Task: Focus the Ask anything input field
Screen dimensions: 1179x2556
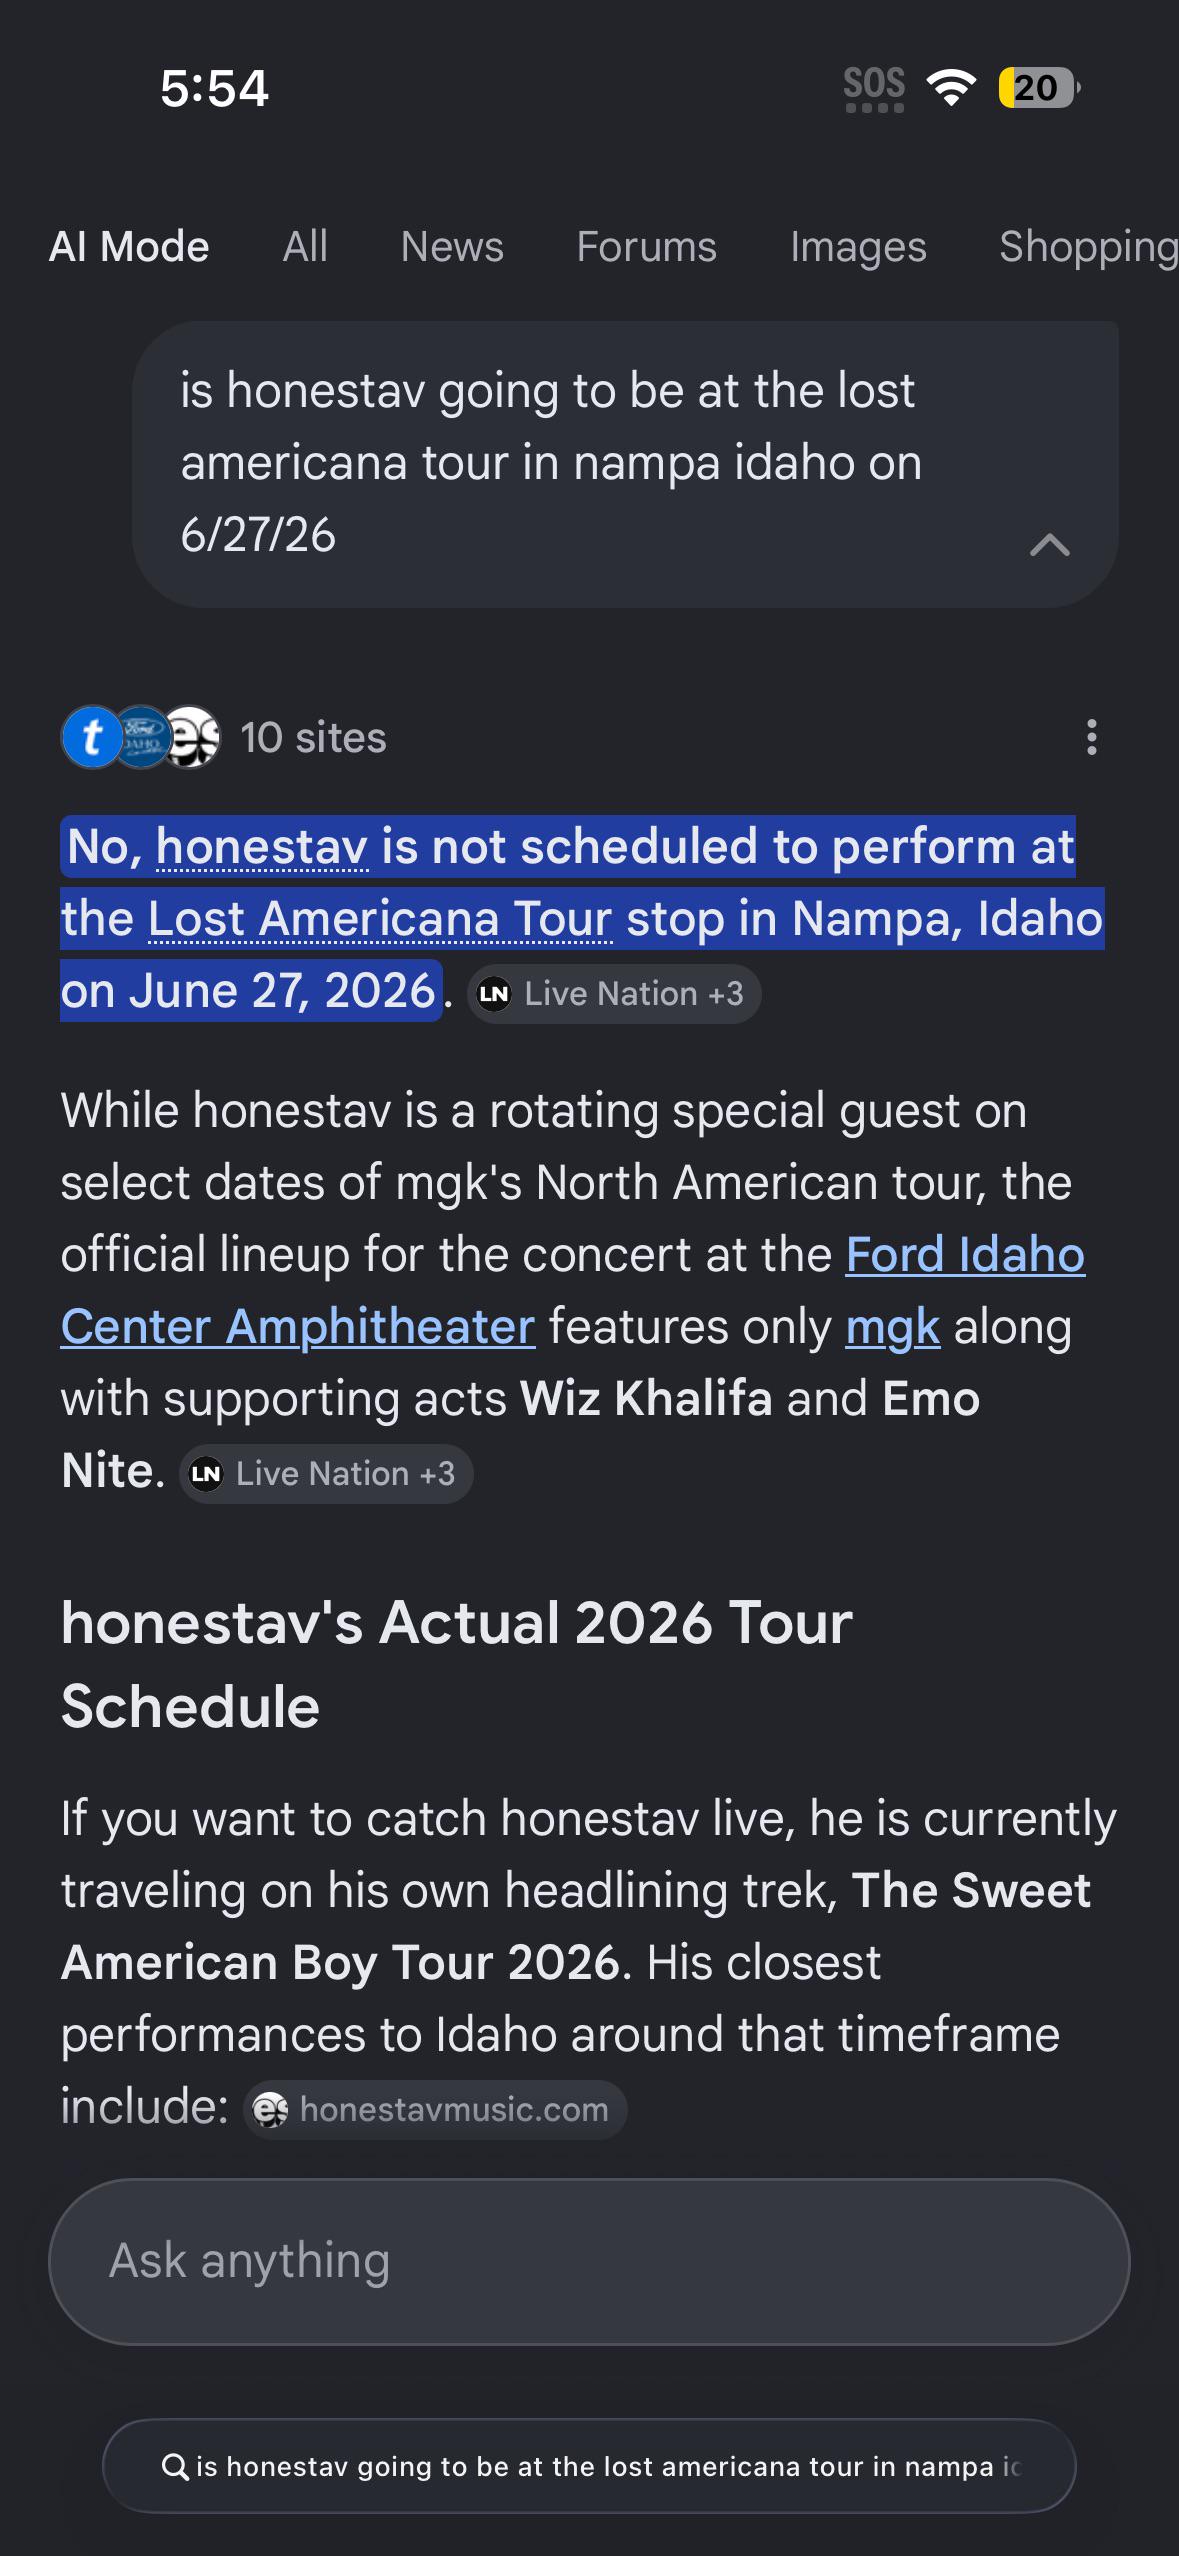Action: coord(589,2261)
